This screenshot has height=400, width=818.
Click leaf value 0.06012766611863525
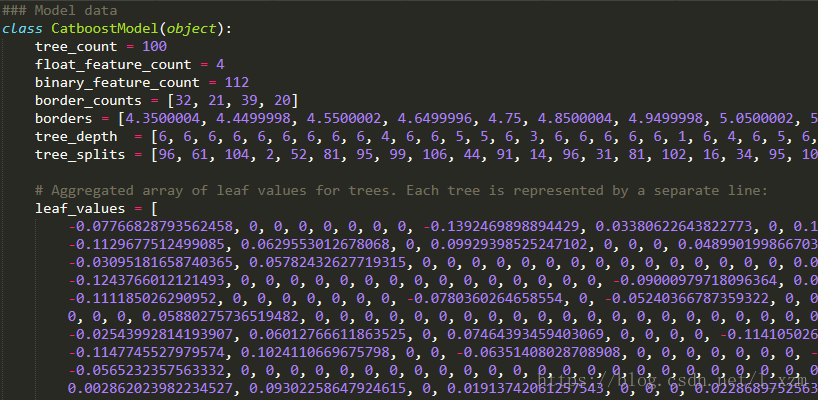click(328, 335)
